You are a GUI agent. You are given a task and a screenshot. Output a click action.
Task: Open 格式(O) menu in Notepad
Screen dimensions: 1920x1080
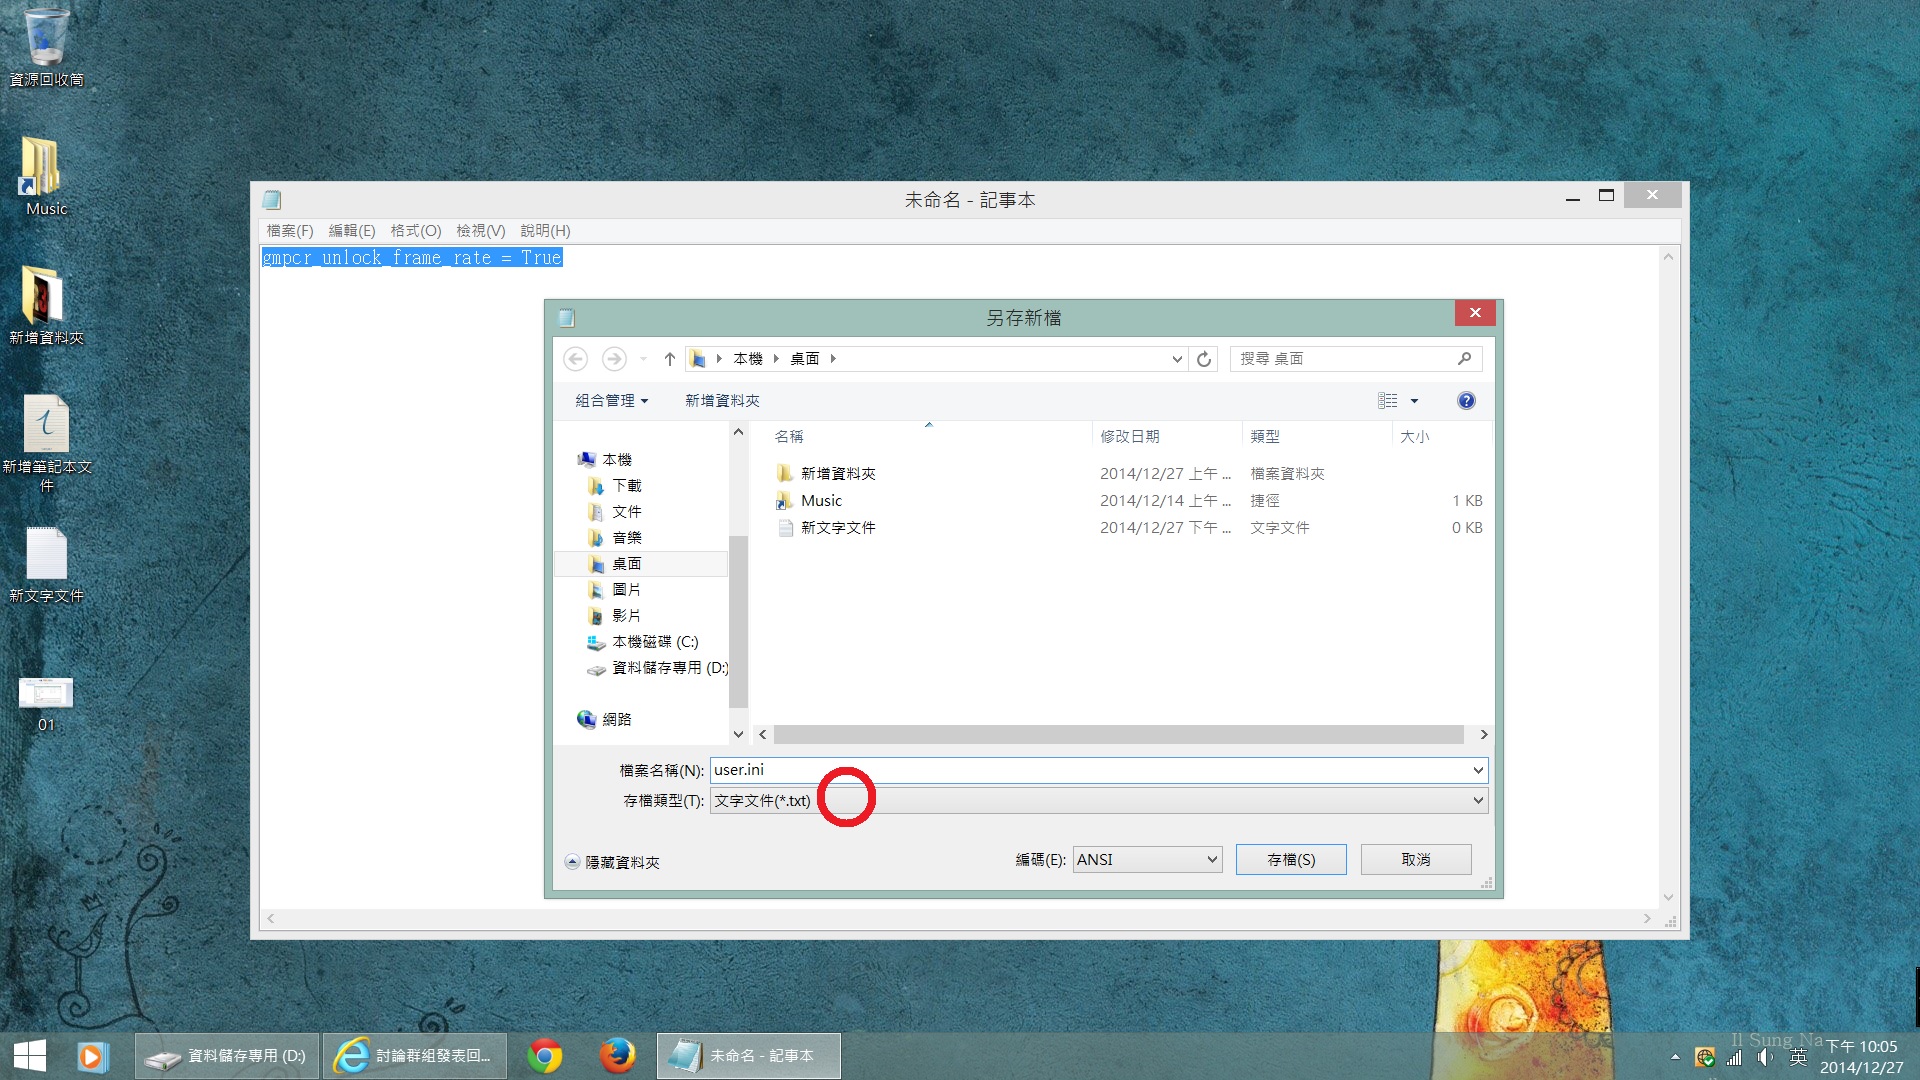(416, 231)
